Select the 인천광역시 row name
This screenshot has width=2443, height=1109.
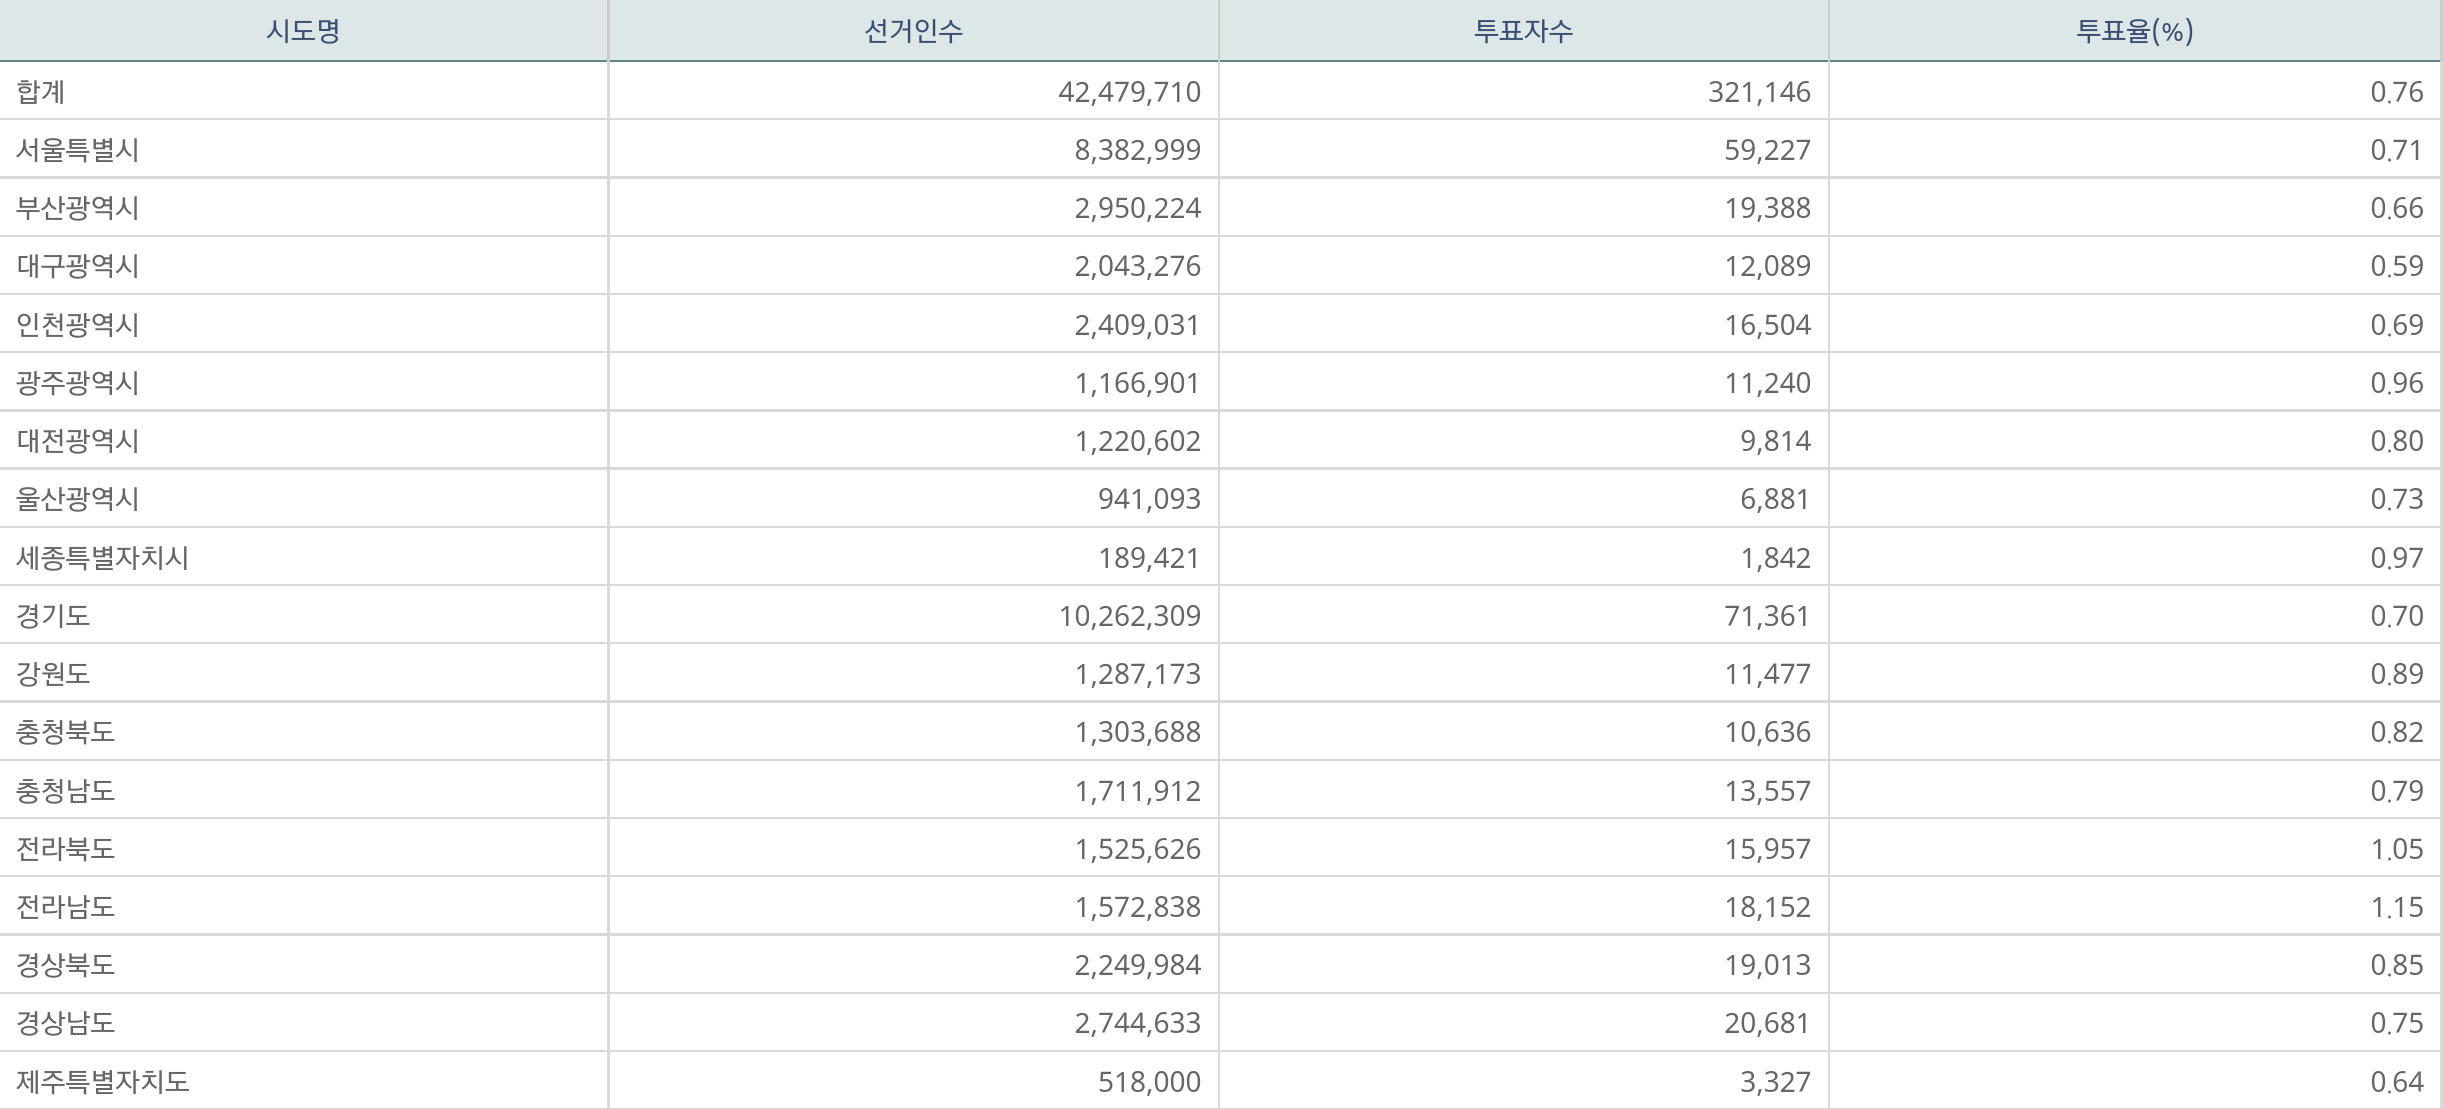78,325
